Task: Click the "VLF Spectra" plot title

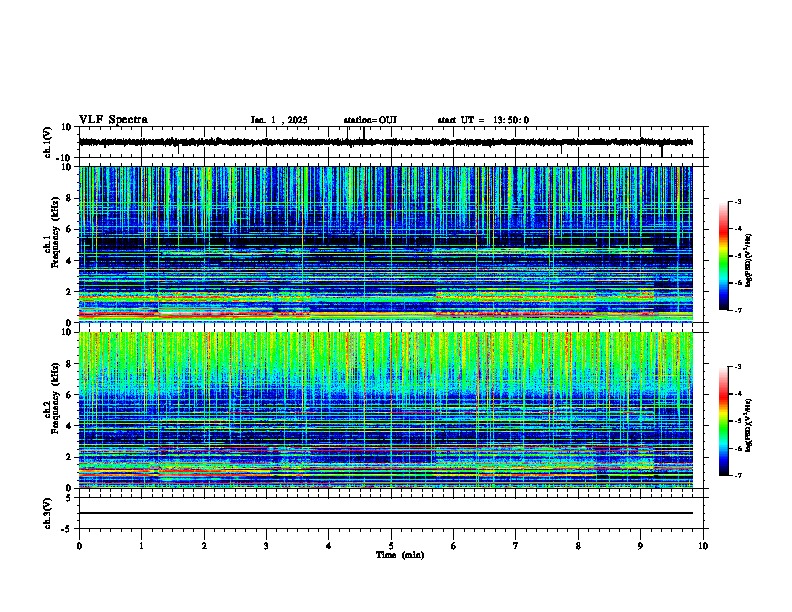Action: [x=113, y=120]
